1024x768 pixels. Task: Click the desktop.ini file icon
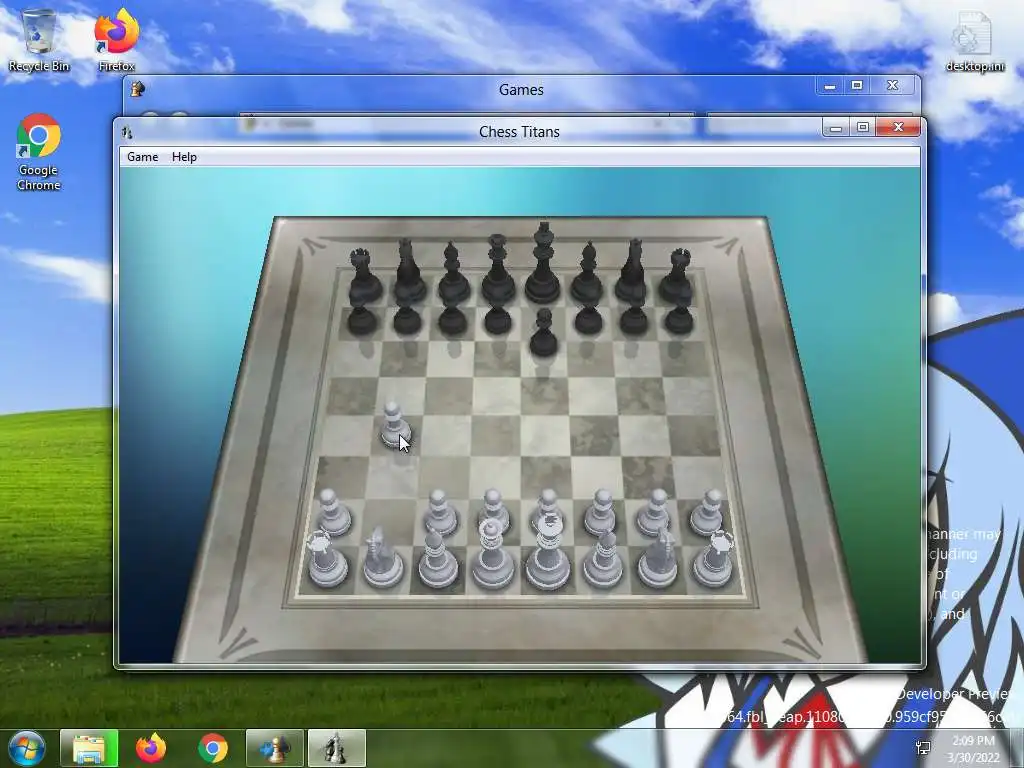tap(975, 40)
